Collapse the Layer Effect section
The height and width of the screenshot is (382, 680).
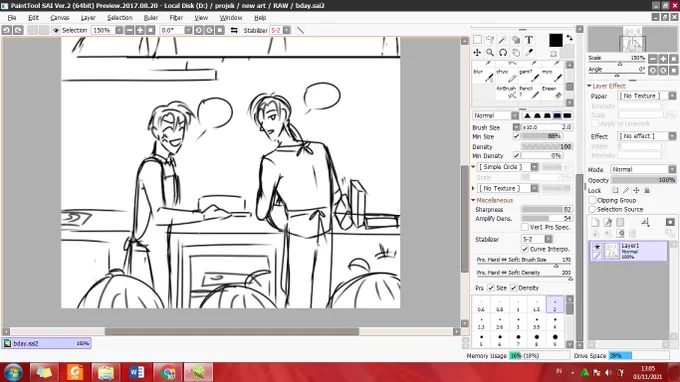590,86
